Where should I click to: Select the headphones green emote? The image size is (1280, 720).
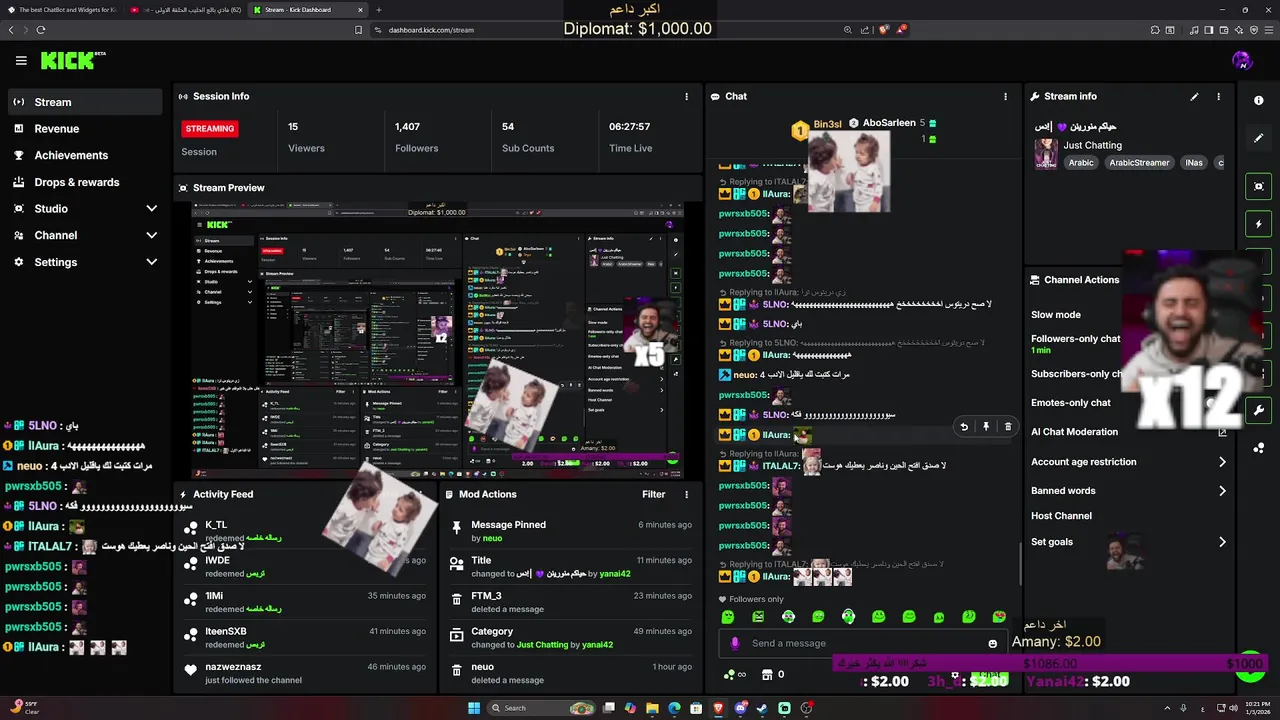pos(849,618)
